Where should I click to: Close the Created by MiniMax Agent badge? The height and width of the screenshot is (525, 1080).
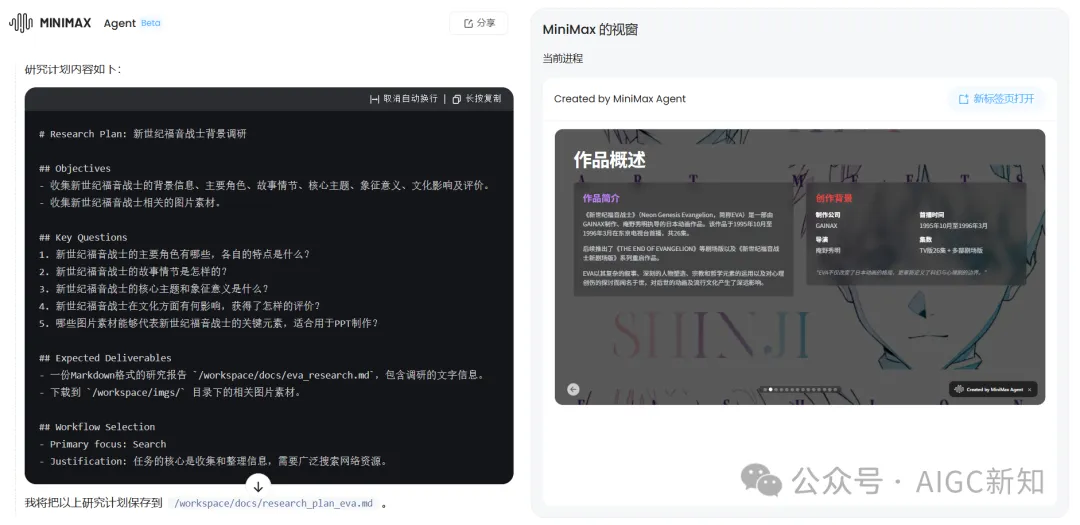pos(1030,389)
